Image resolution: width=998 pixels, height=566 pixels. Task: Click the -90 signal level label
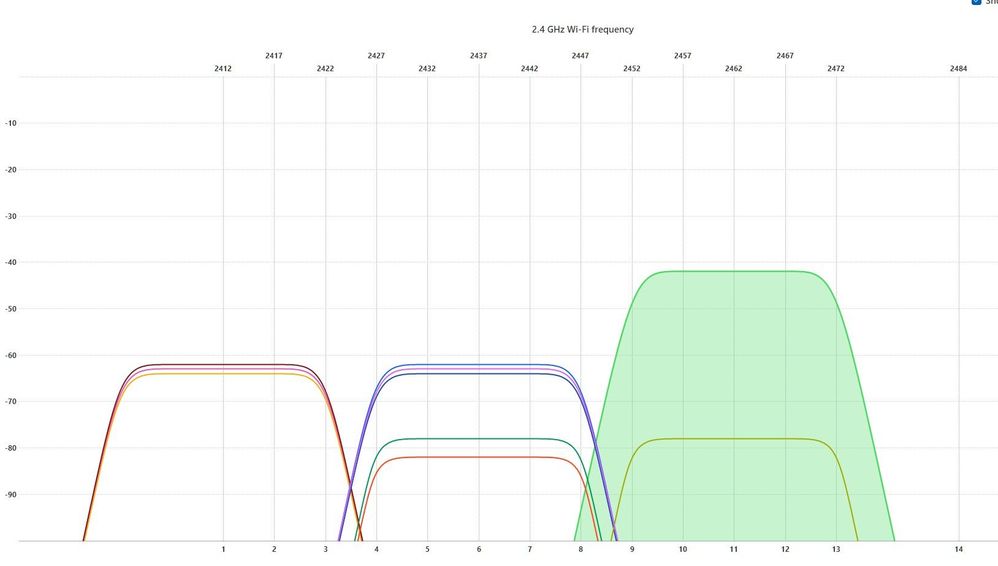point(11,495)
